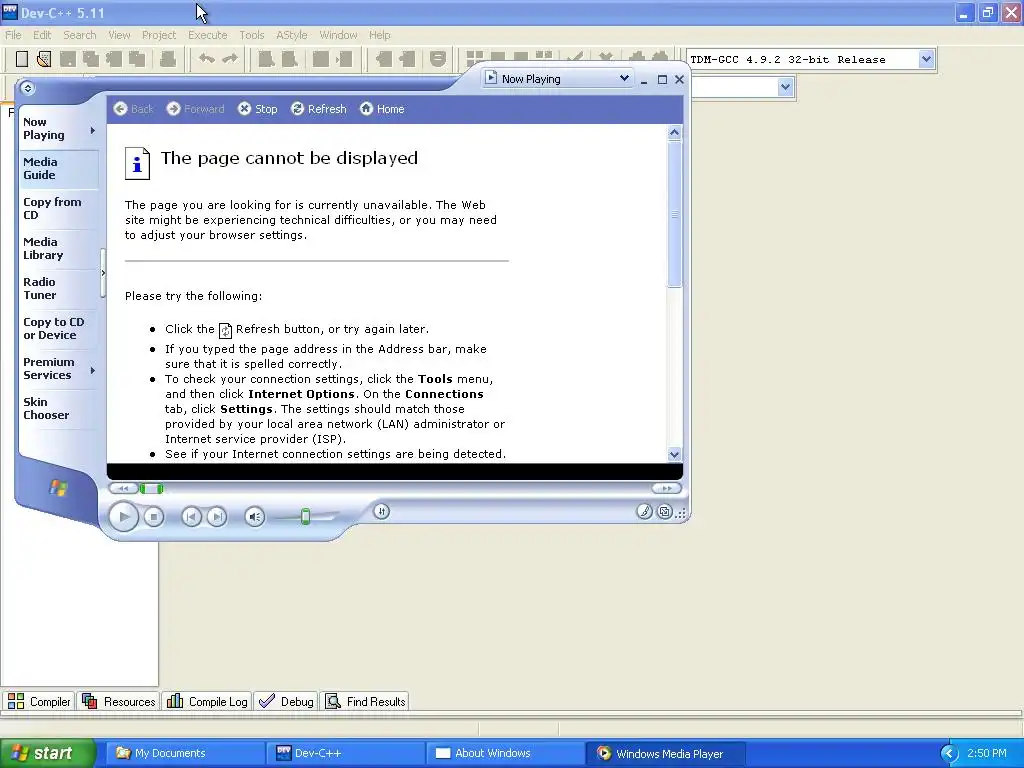Refresh the Media Guide page
Image resolution: width=1024 pixels, height=768 pixels.
click(319, 109)
